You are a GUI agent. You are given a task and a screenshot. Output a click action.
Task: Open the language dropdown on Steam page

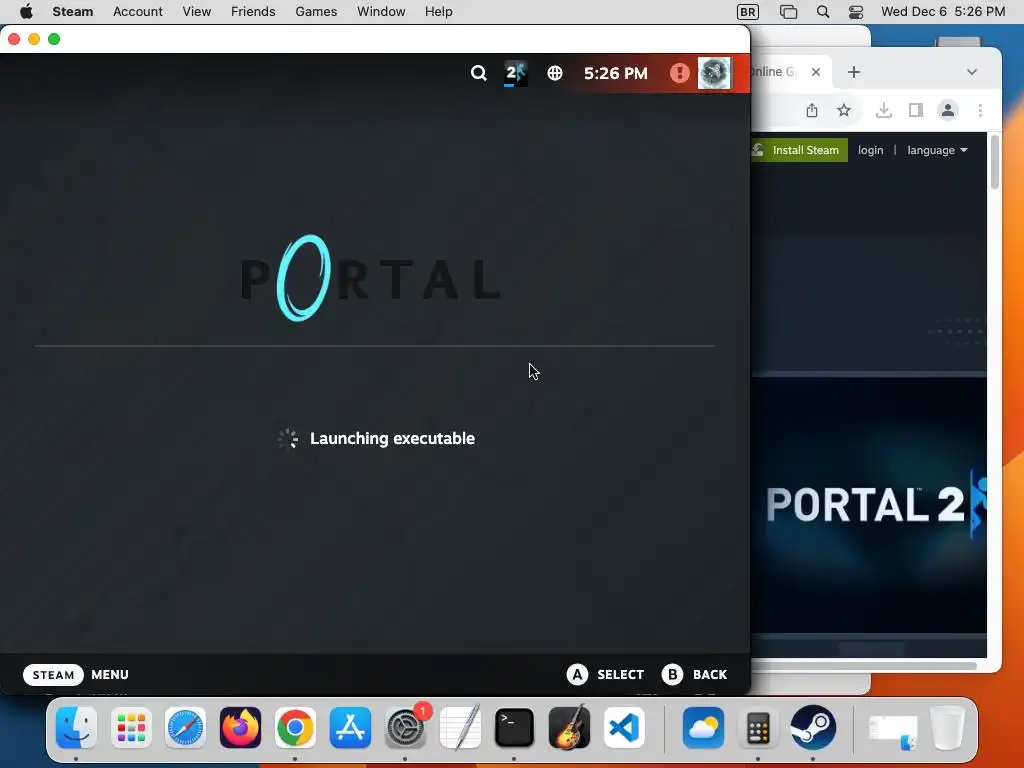tap(937, 150)
